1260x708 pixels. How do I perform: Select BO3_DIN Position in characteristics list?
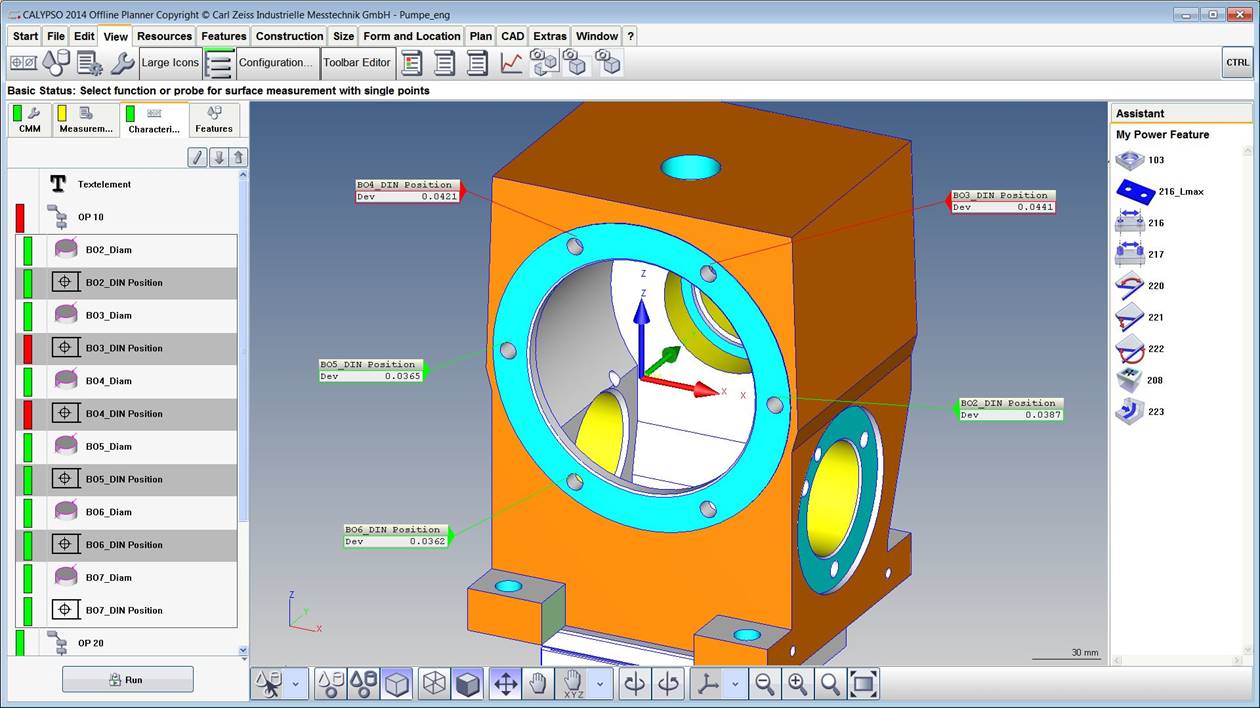click(x=124, y=348)
